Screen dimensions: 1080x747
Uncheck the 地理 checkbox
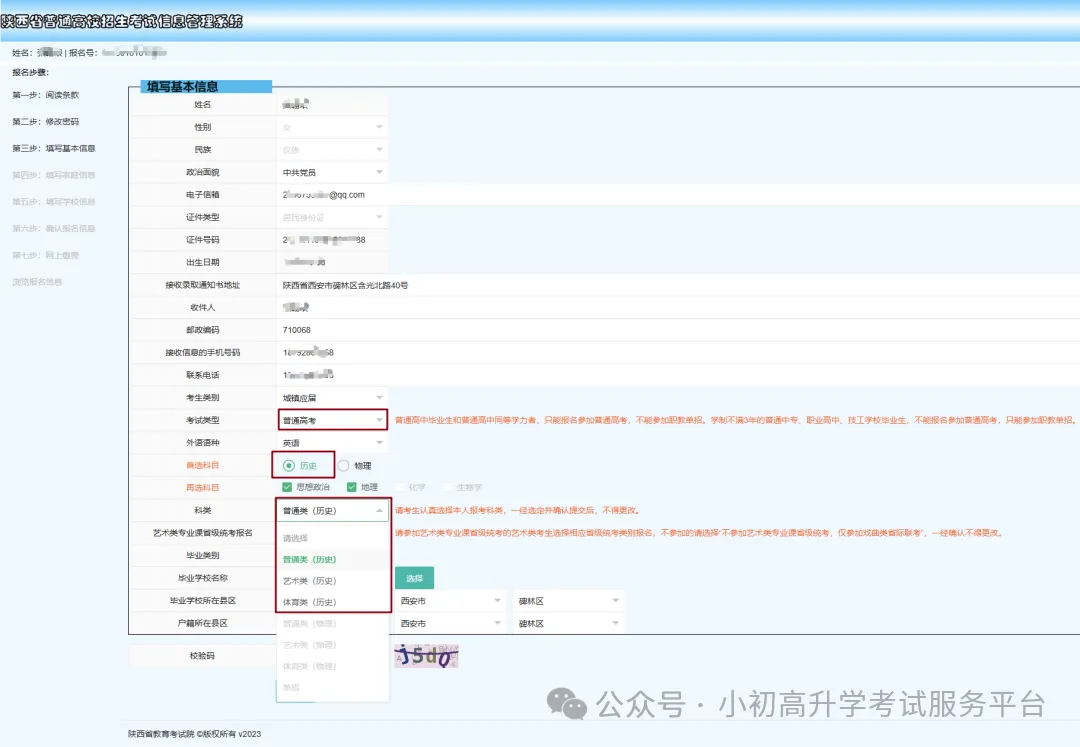point(352,487)
